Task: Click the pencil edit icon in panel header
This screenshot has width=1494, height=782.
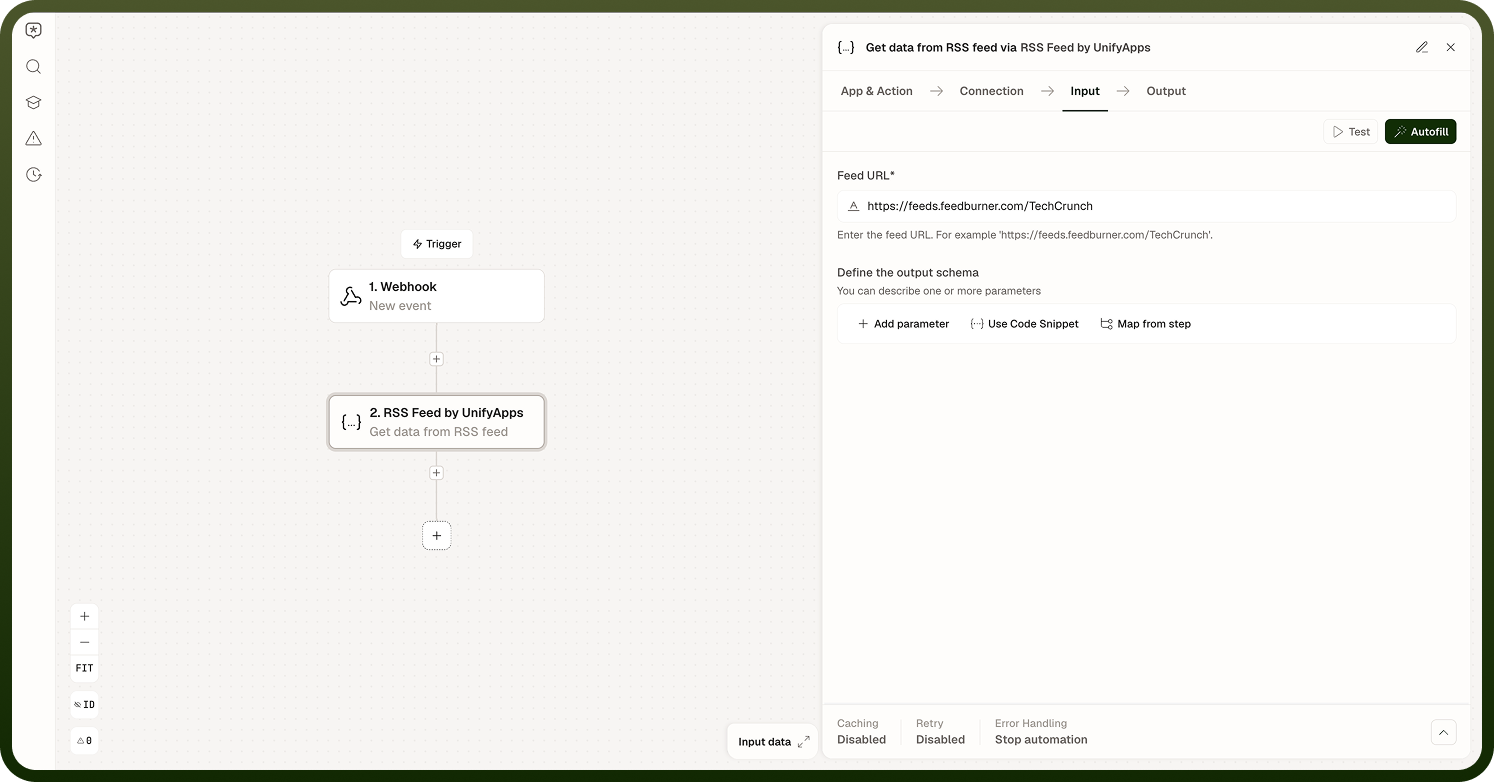Action: [x=1422, y=47]
